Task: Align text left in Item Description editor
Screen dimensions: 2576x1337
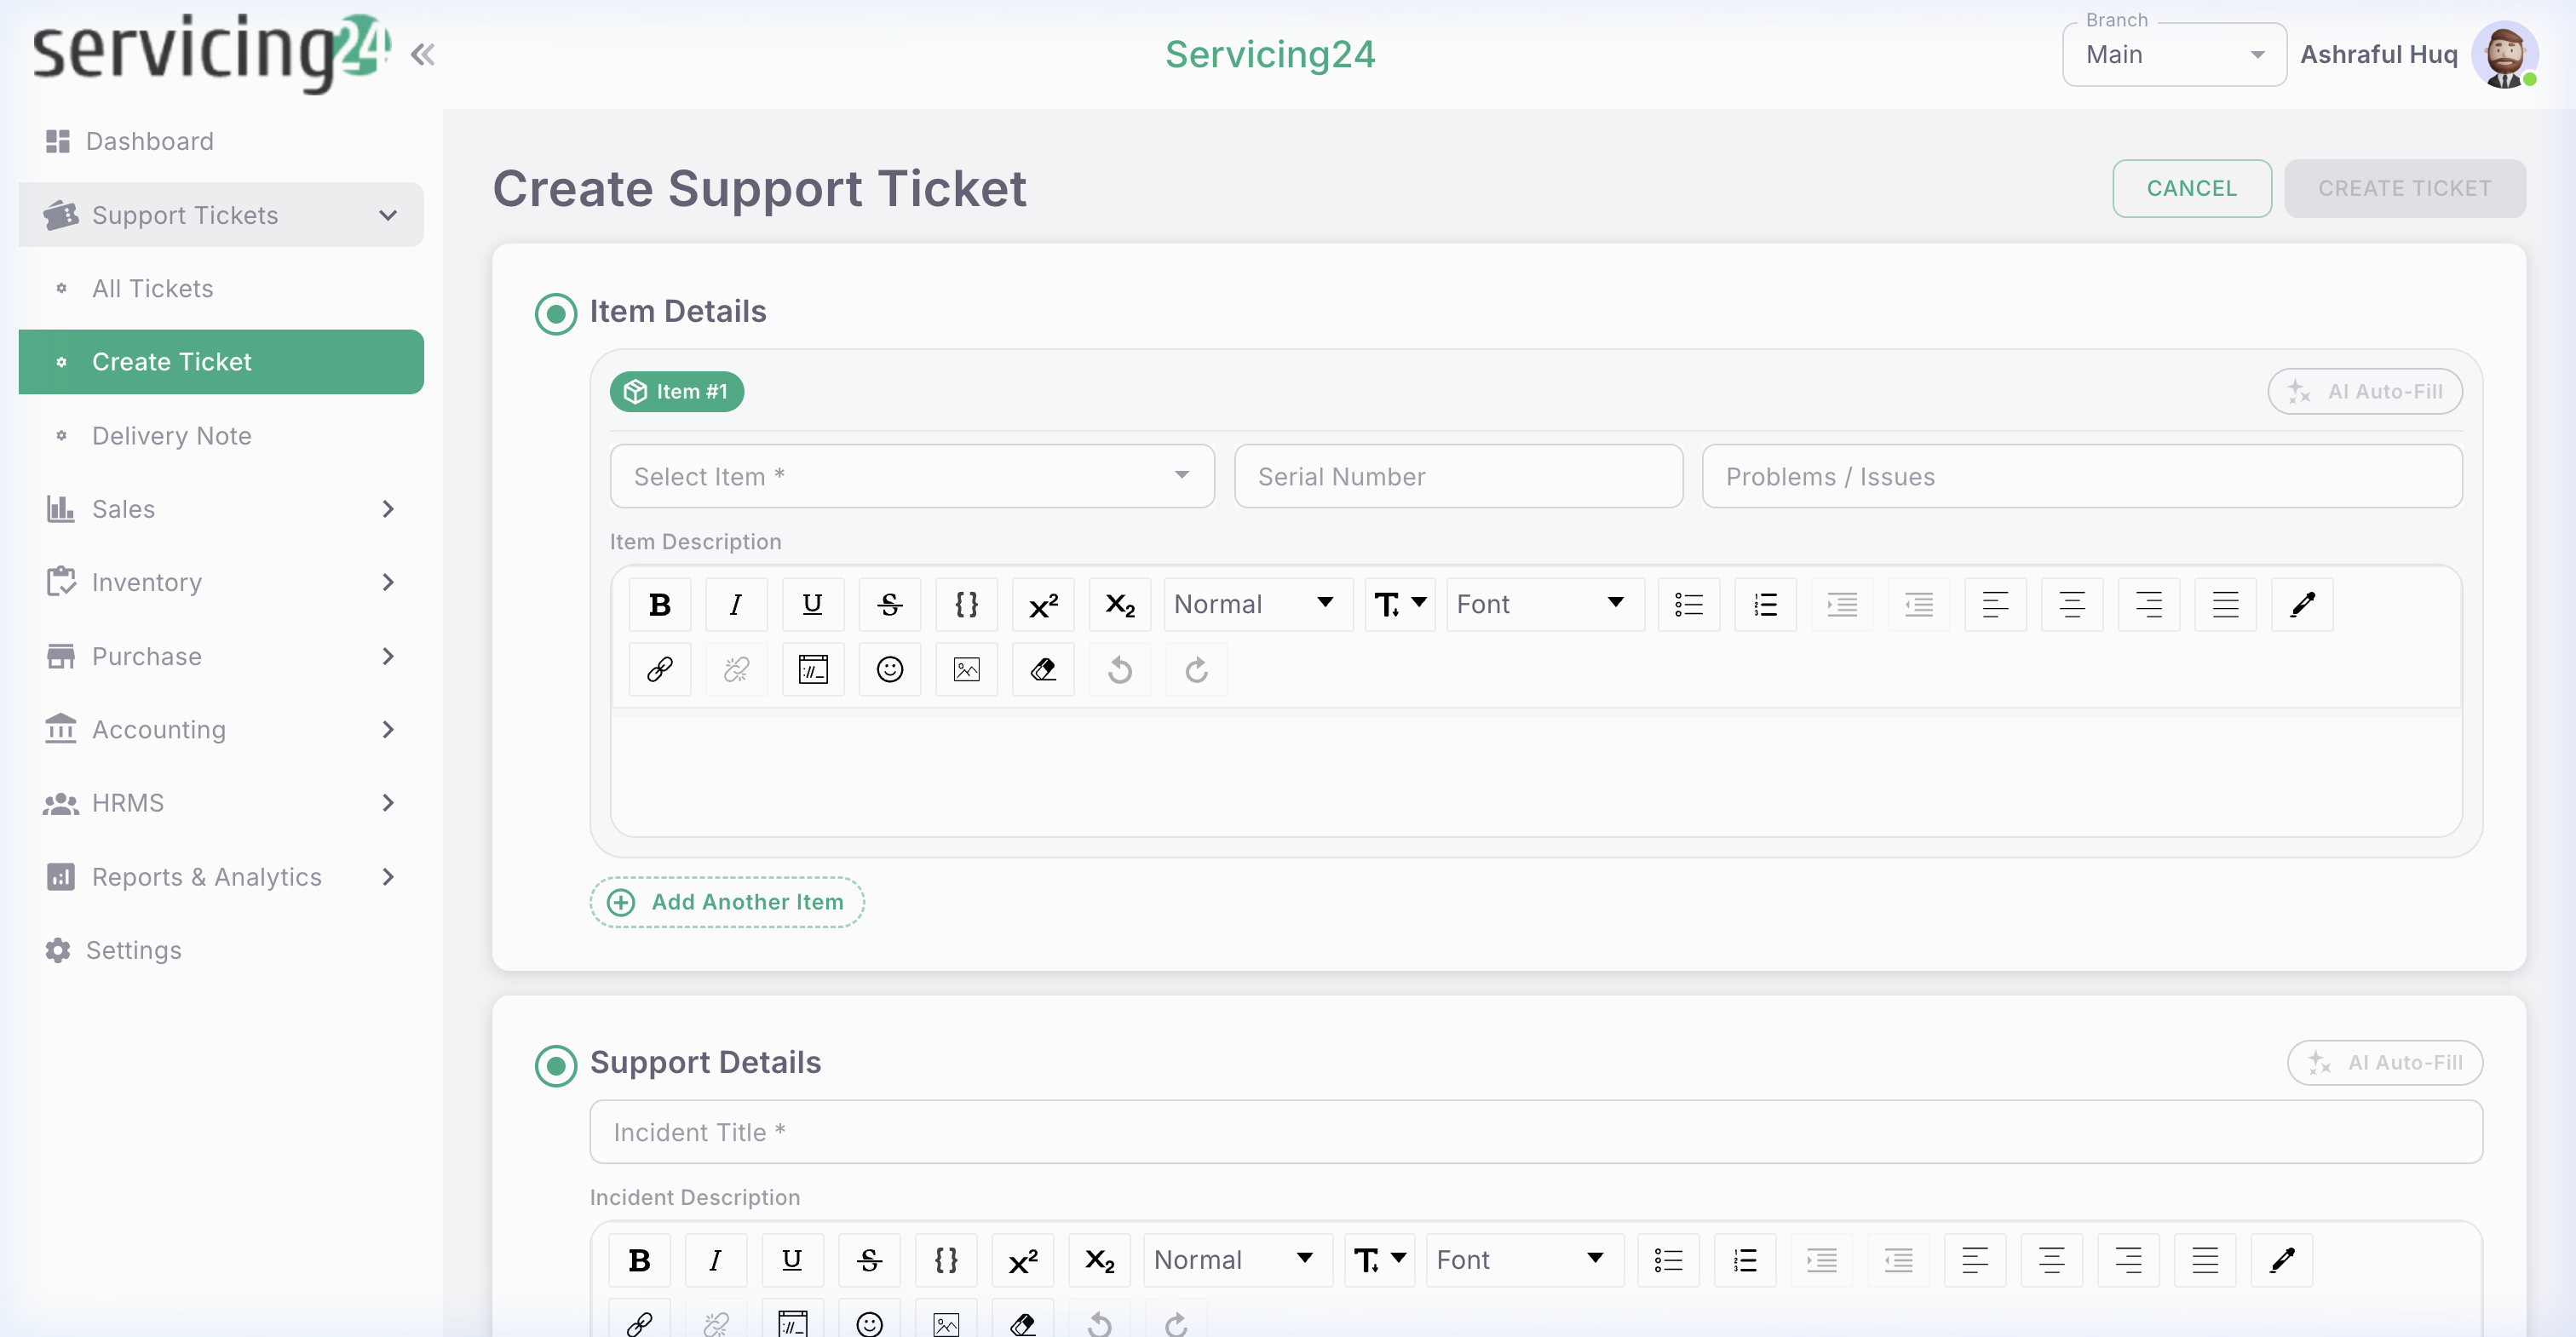Action: (x=1995, y=604)
